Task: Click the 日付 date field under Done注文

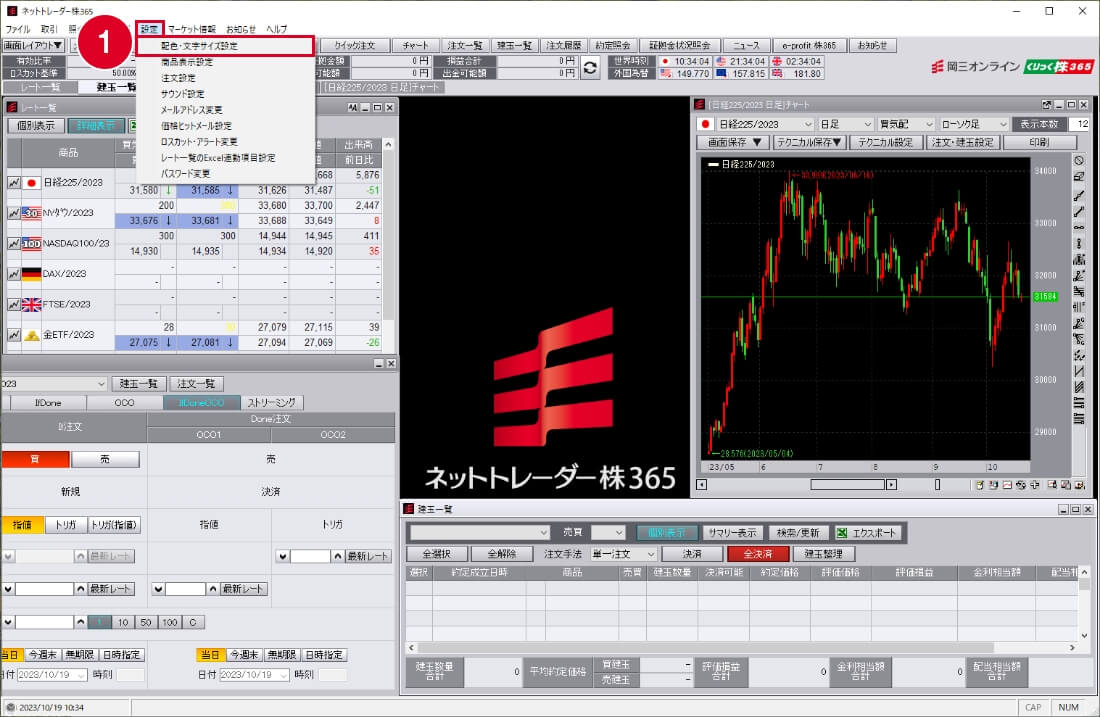Action: [x=255, y=675]
